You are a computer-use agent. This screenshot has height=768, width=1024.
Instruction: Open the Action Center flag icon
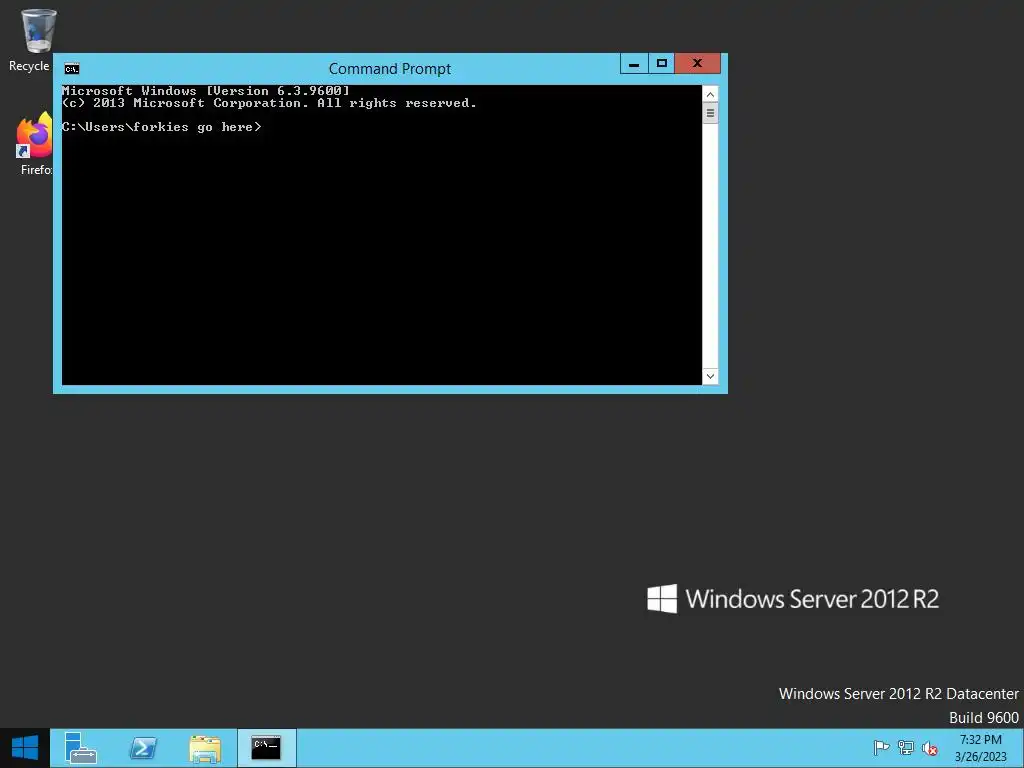click(x=881, y=748)
